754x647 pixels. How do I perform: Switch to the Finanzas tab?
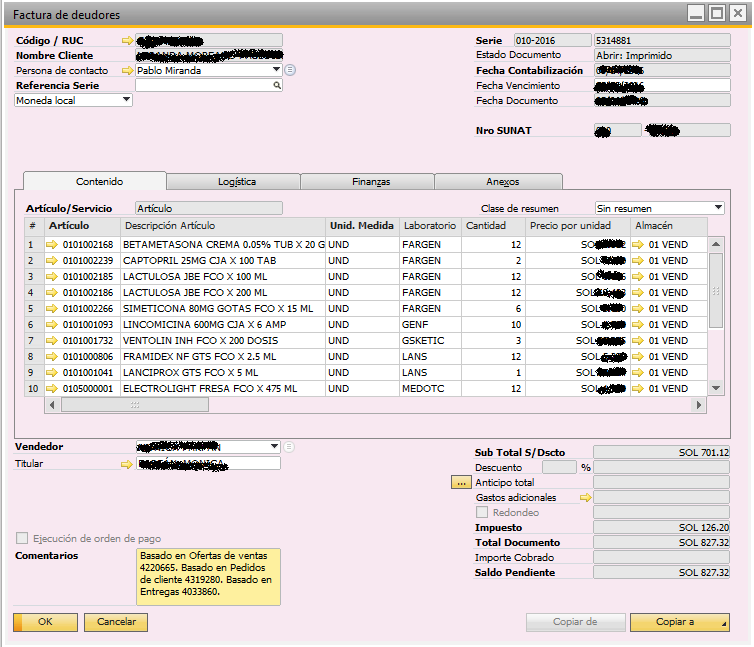(x=367, y=182)
